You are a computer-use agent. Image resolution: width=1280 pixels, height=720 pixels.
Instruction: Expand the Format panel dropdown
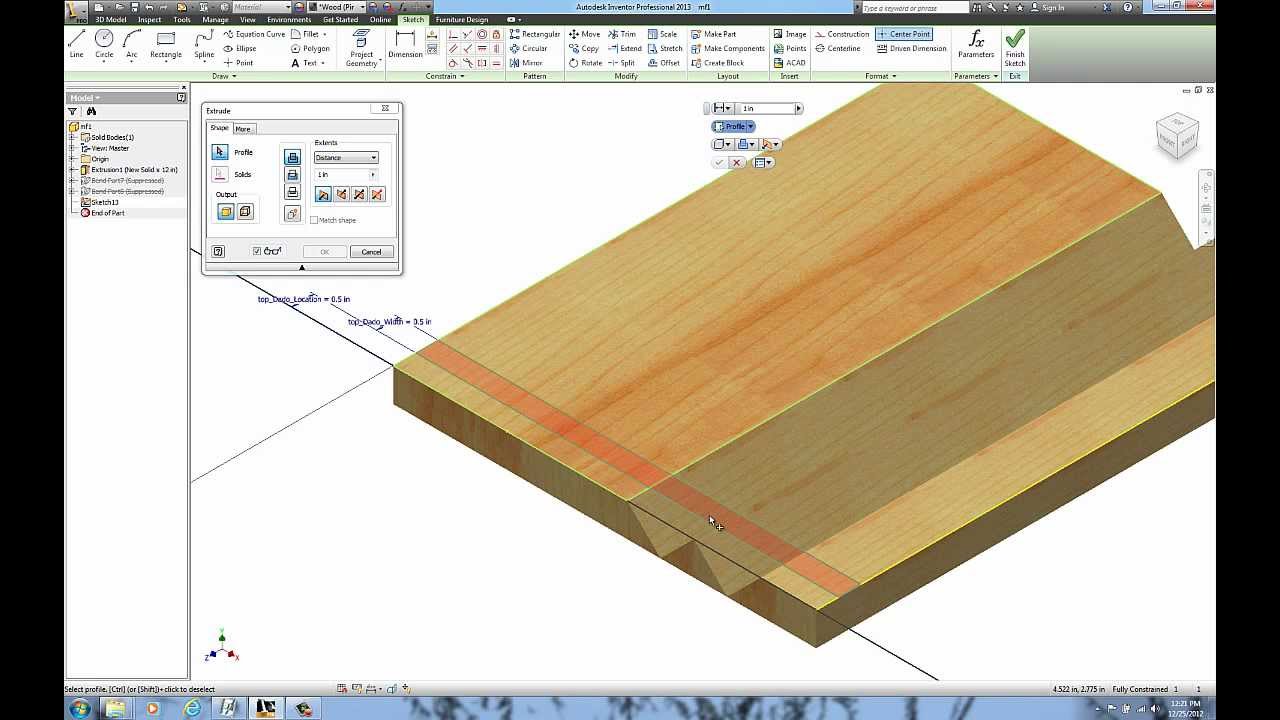tap(880, 76)
